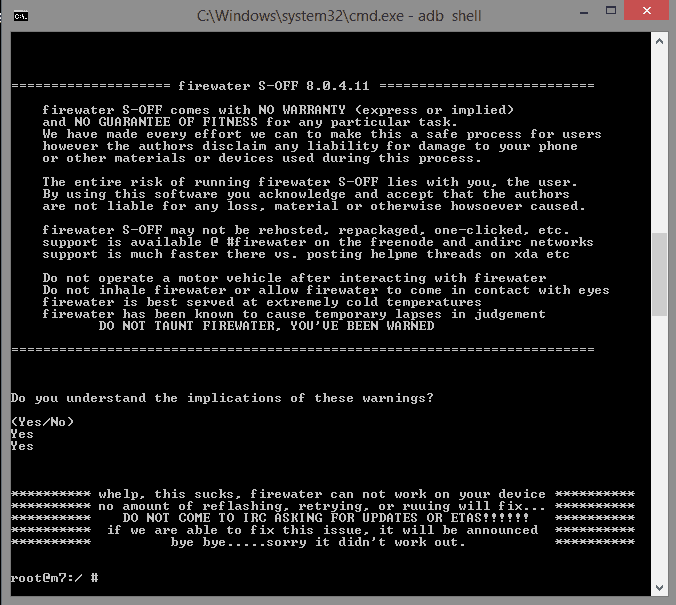Click 'temporary lapses in judgement' line
Screen dimensions: 676x605
coord(294,314)
